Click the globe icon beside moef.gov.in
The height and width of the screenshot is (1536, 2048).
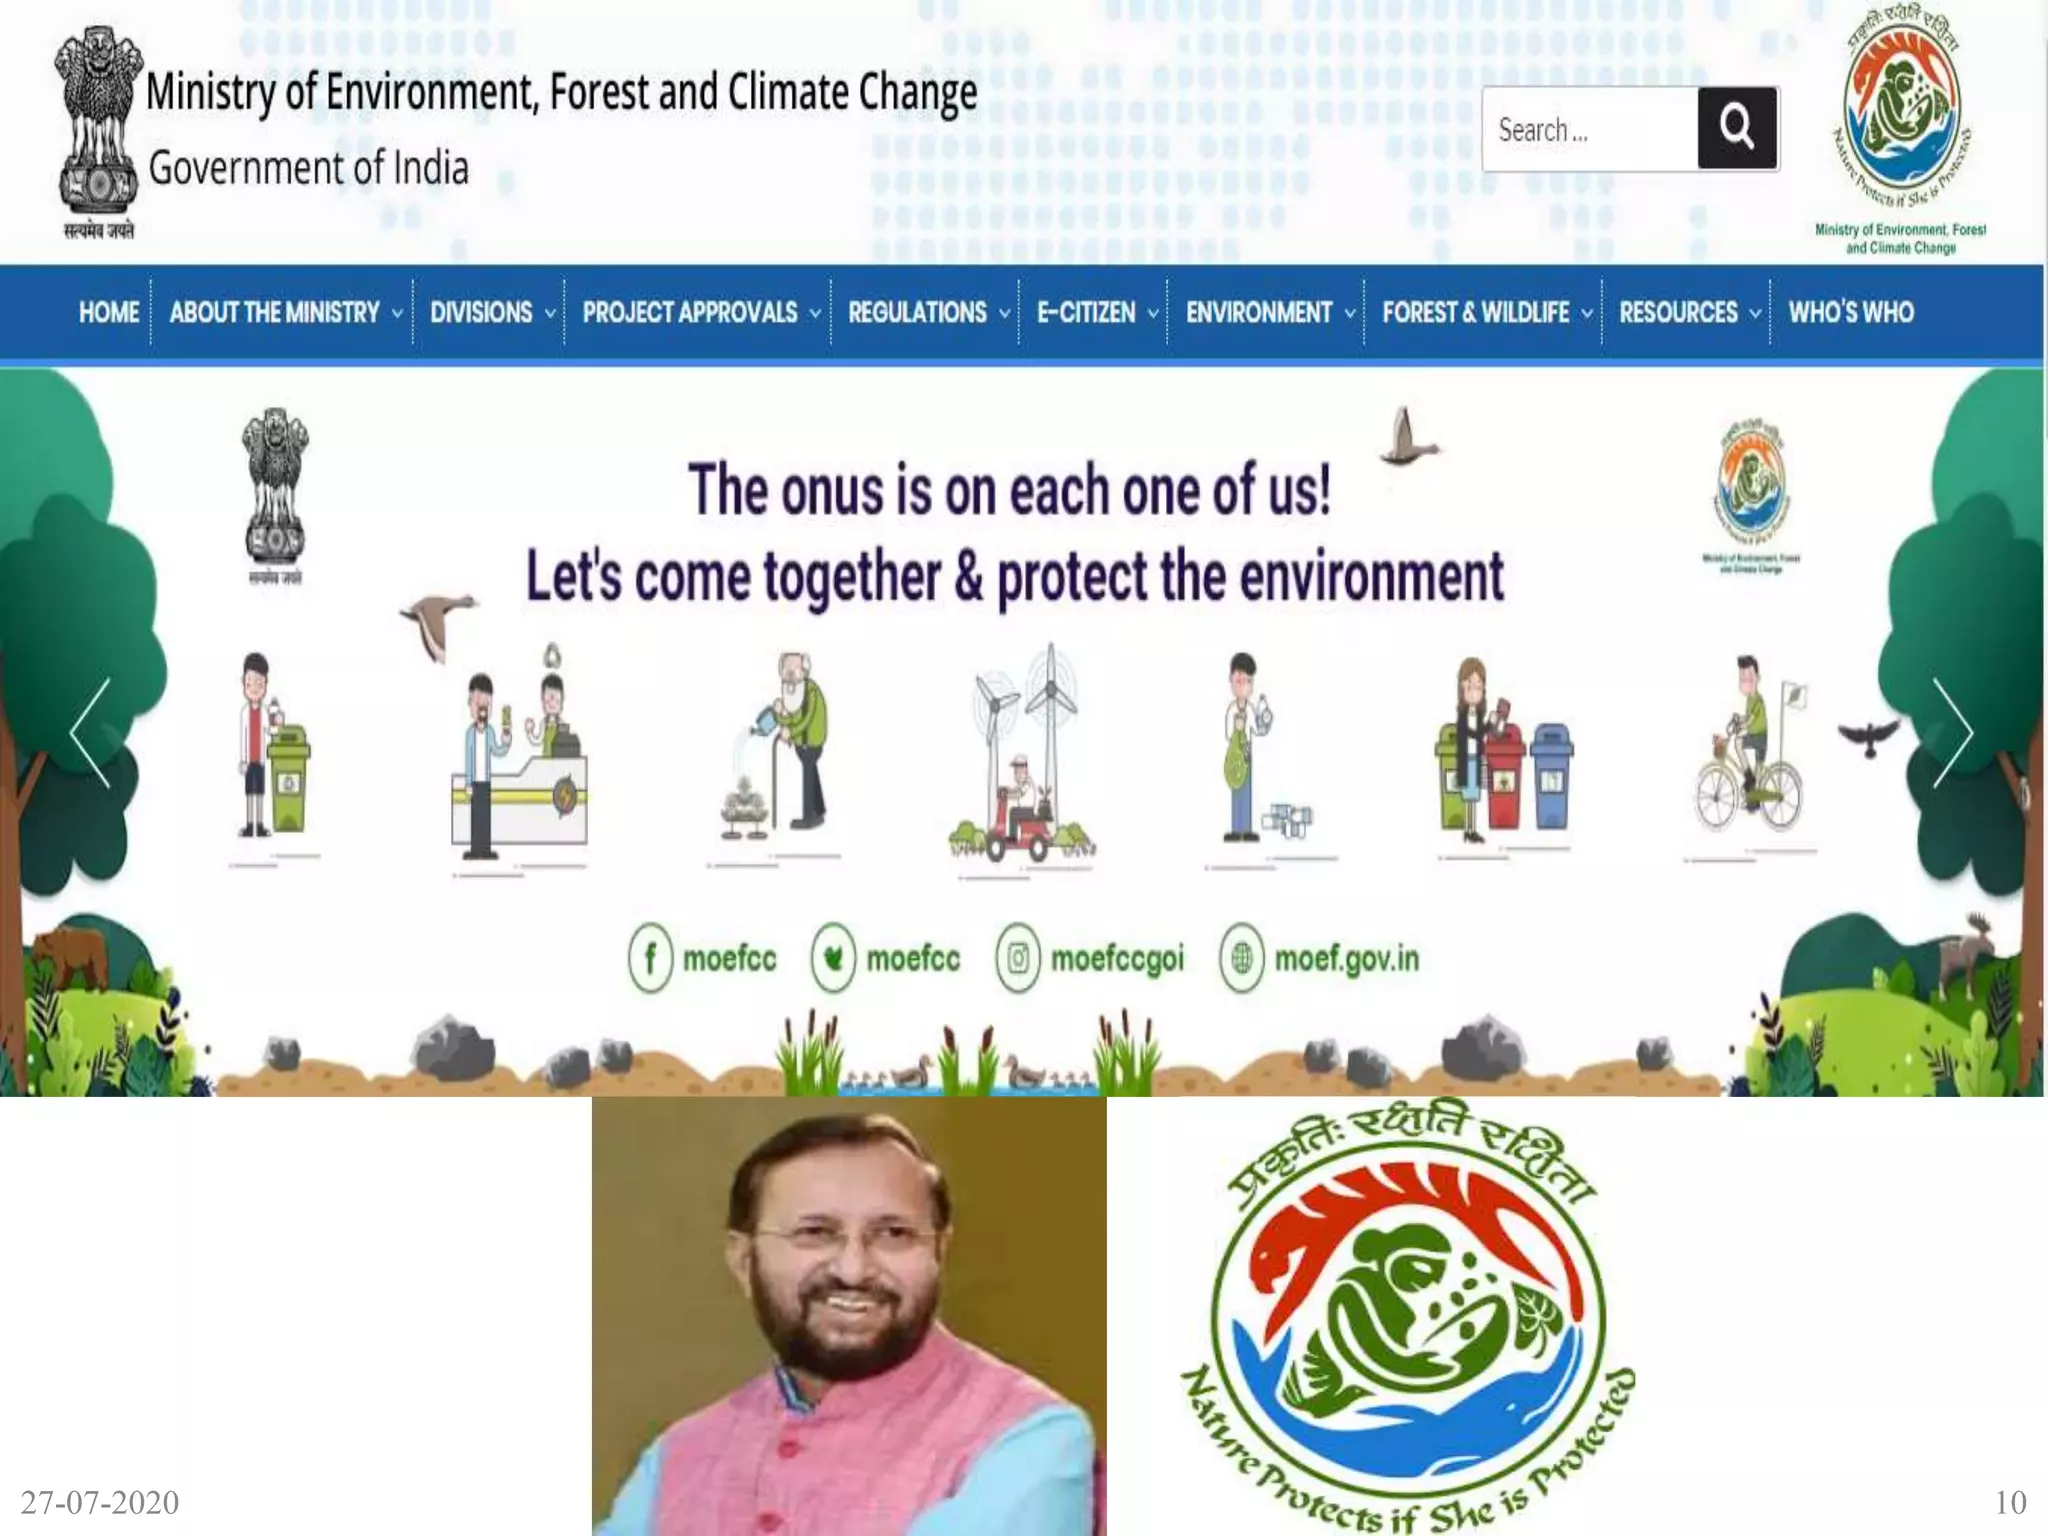coord(1242,958)
